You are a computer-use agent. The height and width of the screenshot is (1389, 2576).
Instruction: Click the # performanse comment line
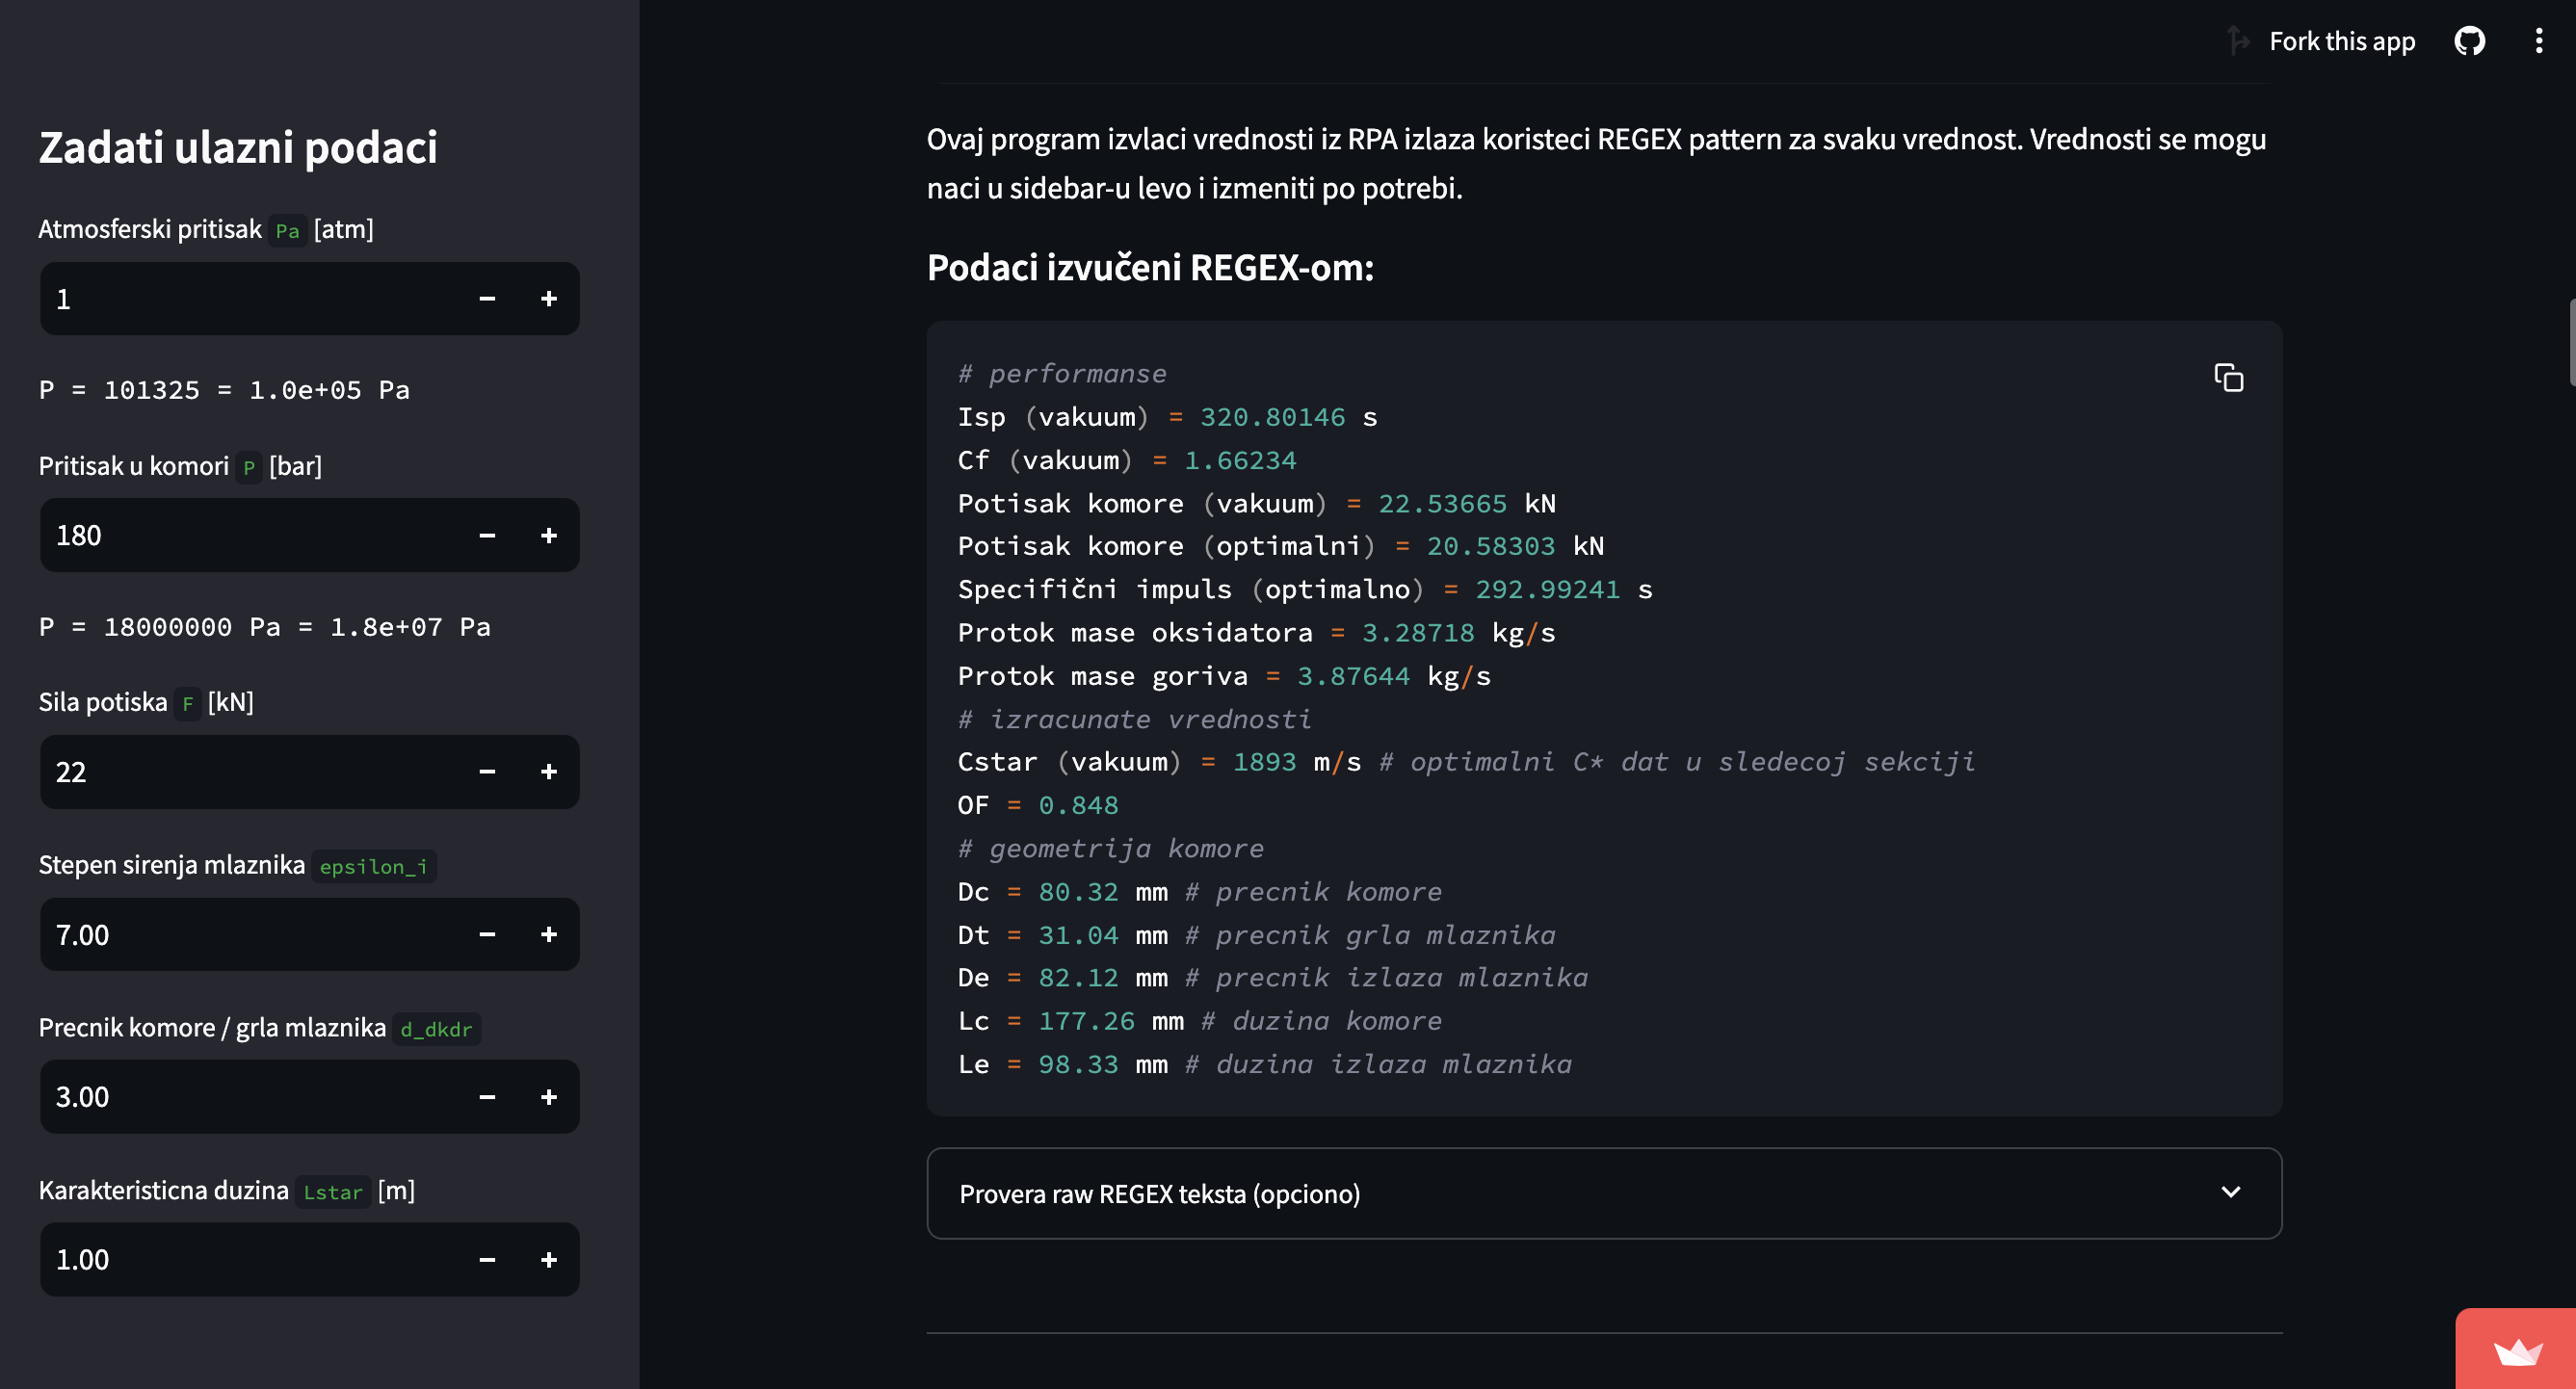point(1062,374)
